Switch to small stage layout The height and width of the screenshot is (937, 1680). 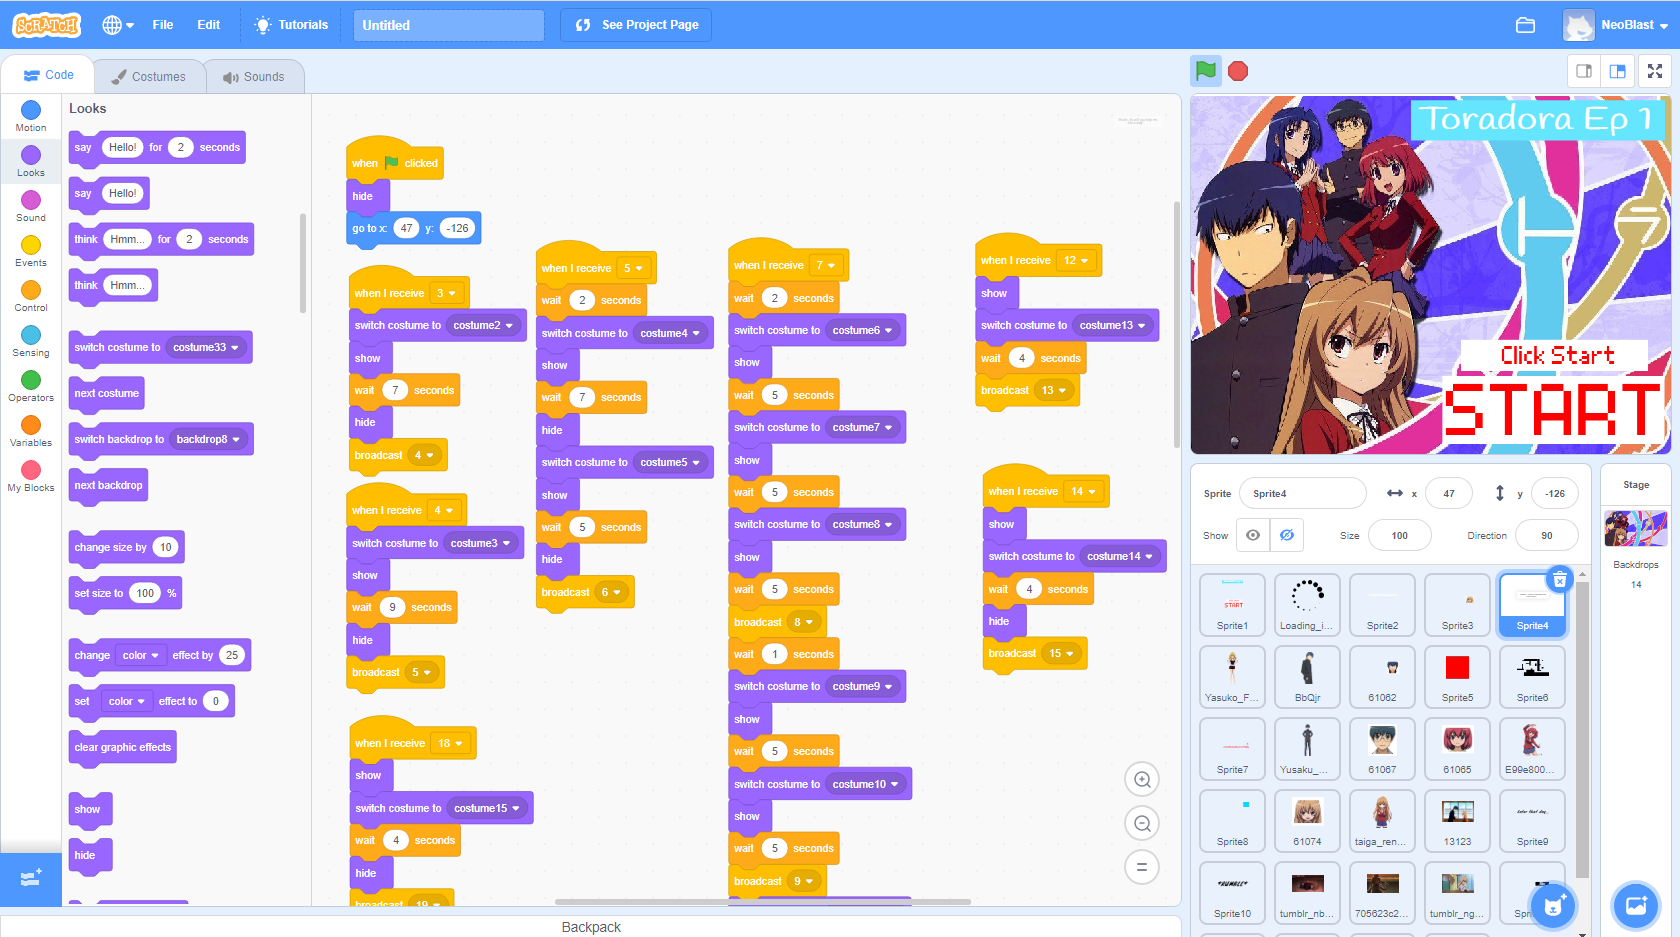(x=1584, y=71)
